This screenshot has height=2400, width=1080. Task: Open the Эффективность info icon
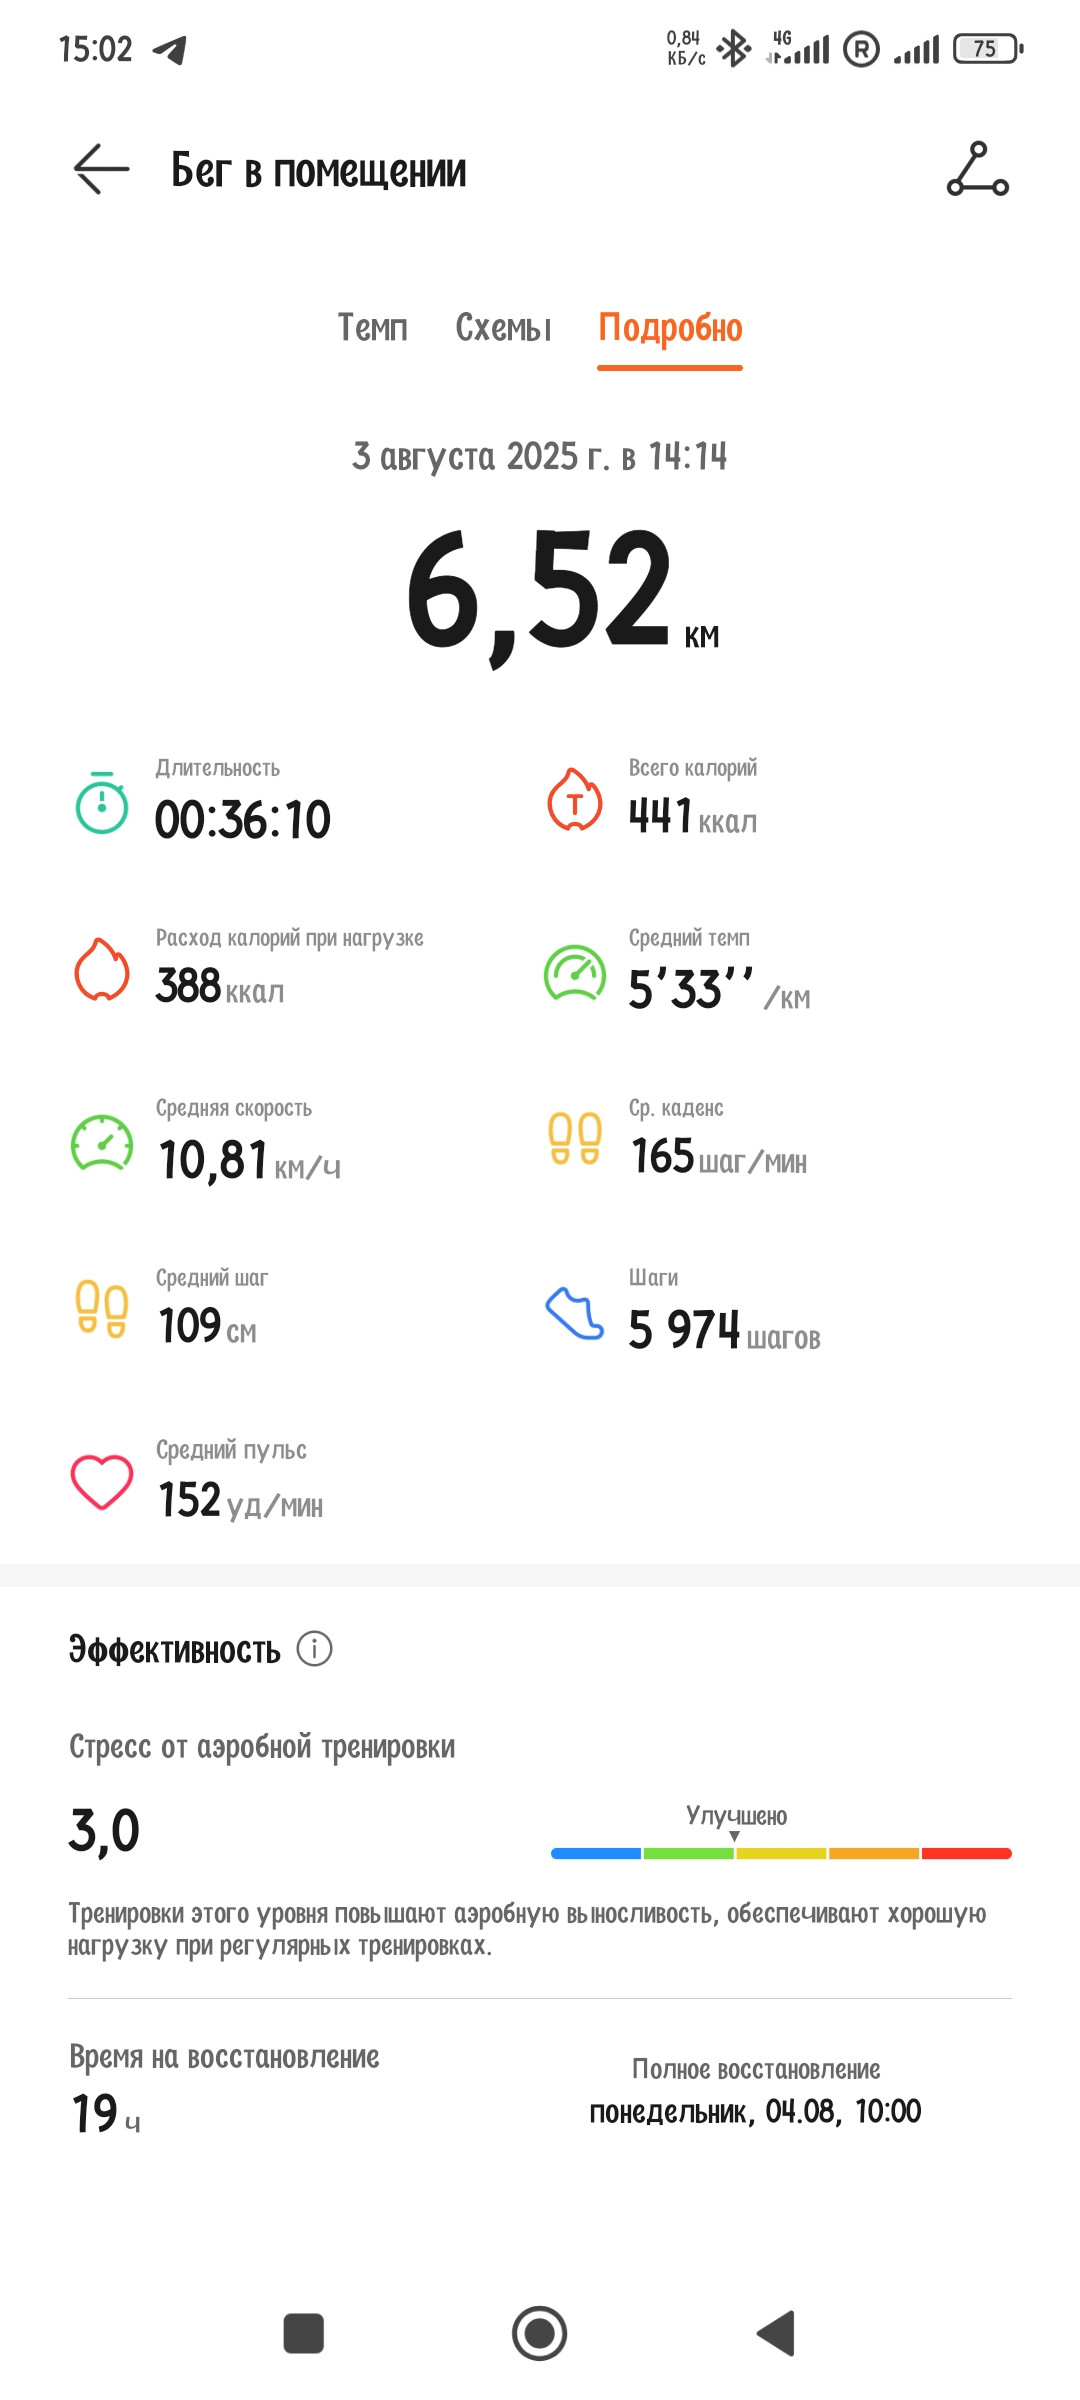(x=314, y=1648)
